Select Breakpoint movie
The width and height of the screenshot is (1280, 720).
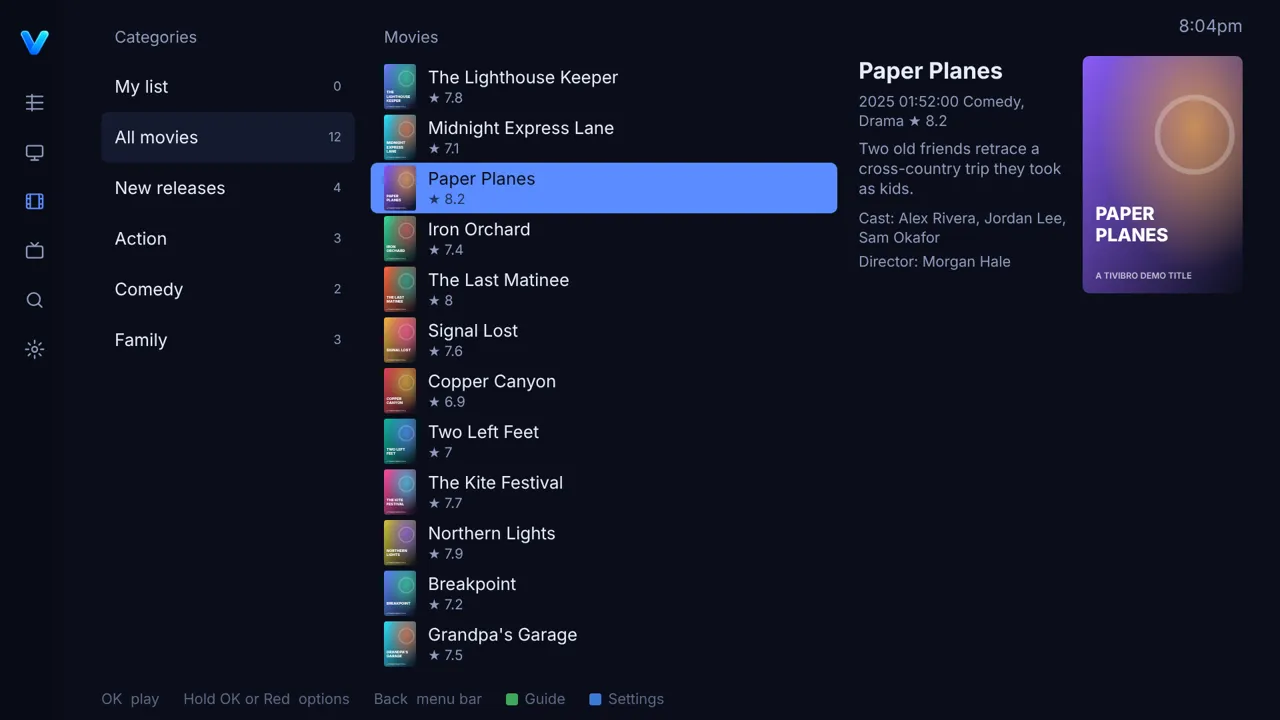[604, 593]
